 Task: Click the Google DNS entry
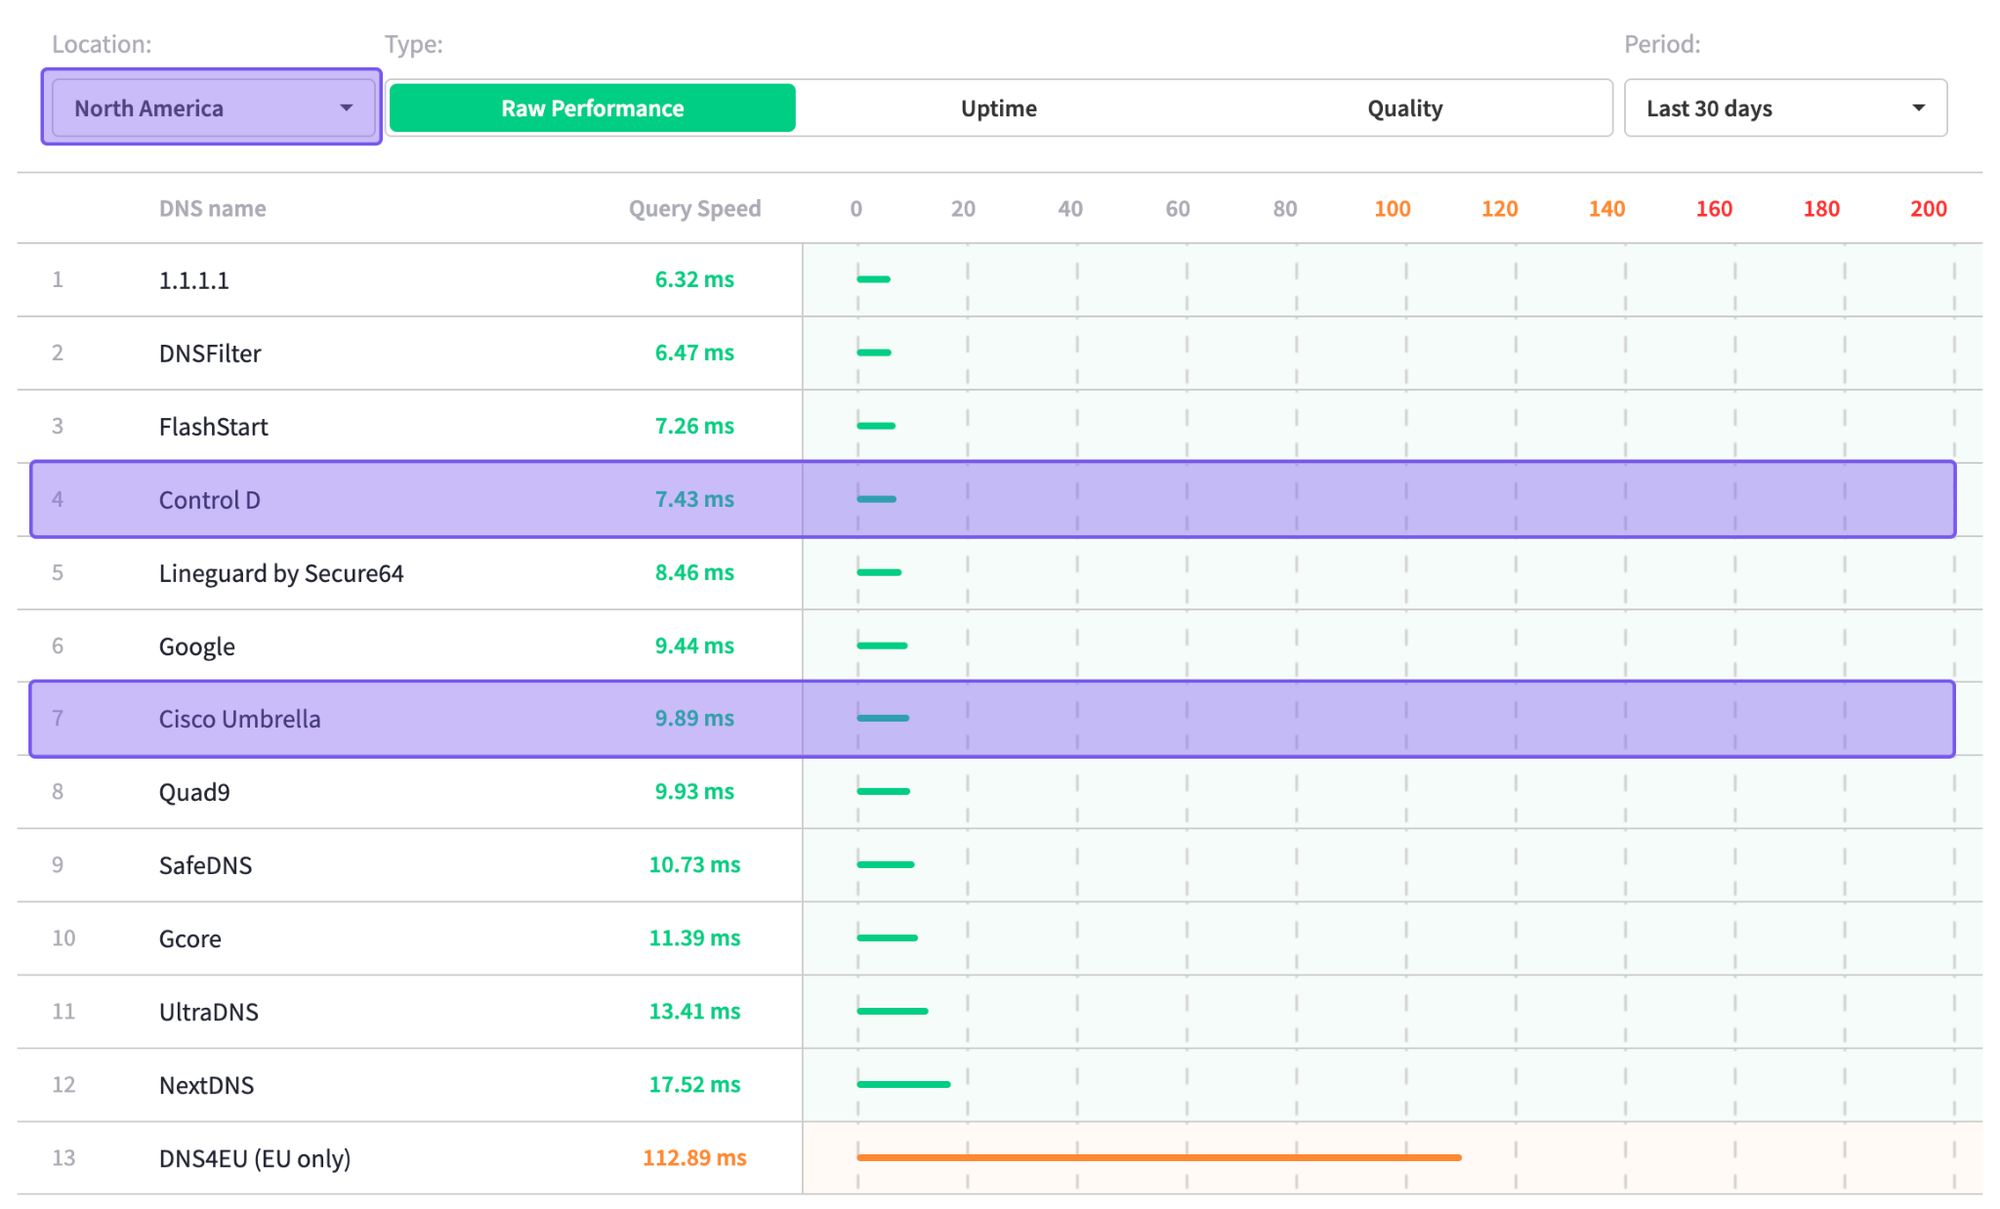197,646
